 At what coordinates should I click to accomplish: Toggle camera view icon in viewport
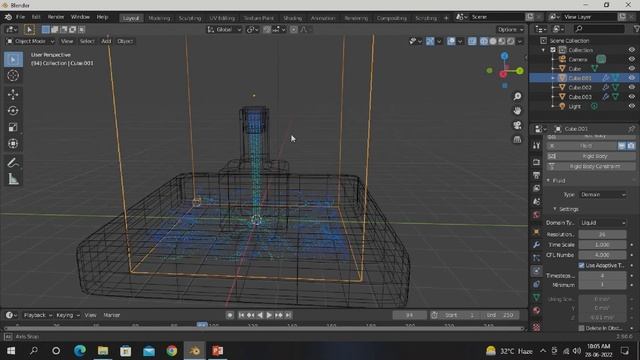(x=517, y=125)
